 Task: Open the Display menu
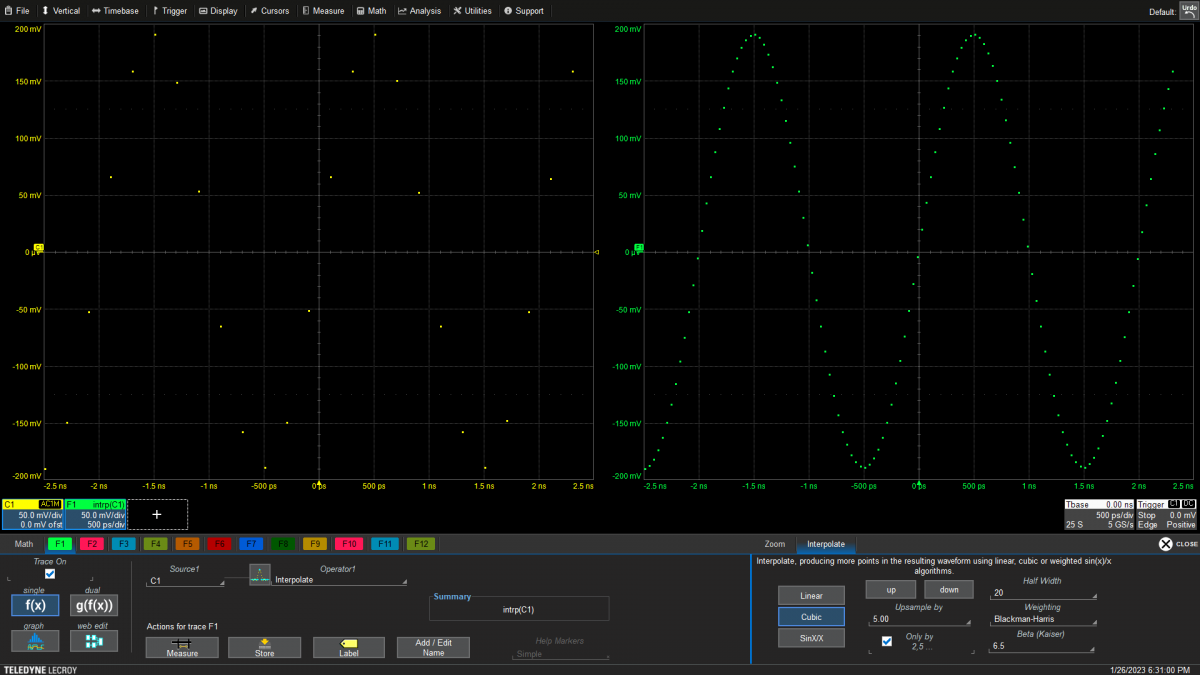pyautogui.click(x=218, y=11)
